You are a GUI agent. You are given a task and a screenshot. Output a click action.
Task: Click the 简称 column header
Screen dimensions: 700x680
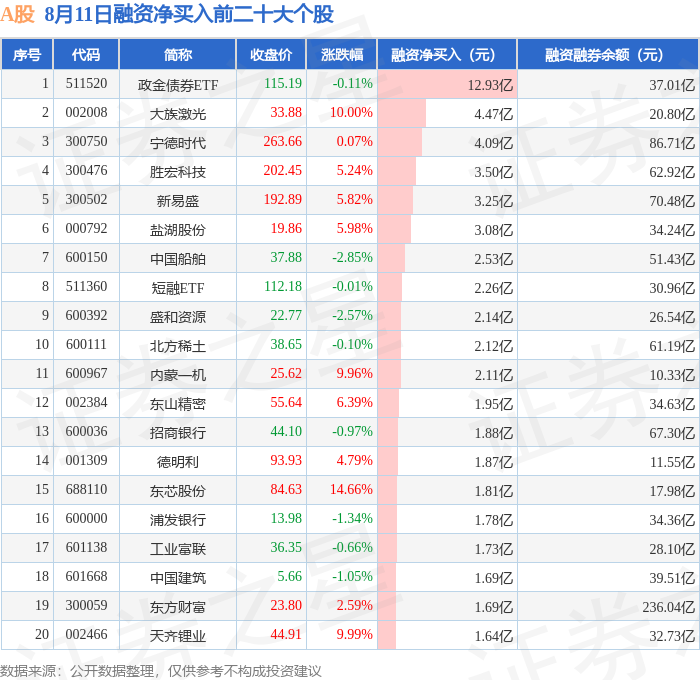(x=178, y=55)
